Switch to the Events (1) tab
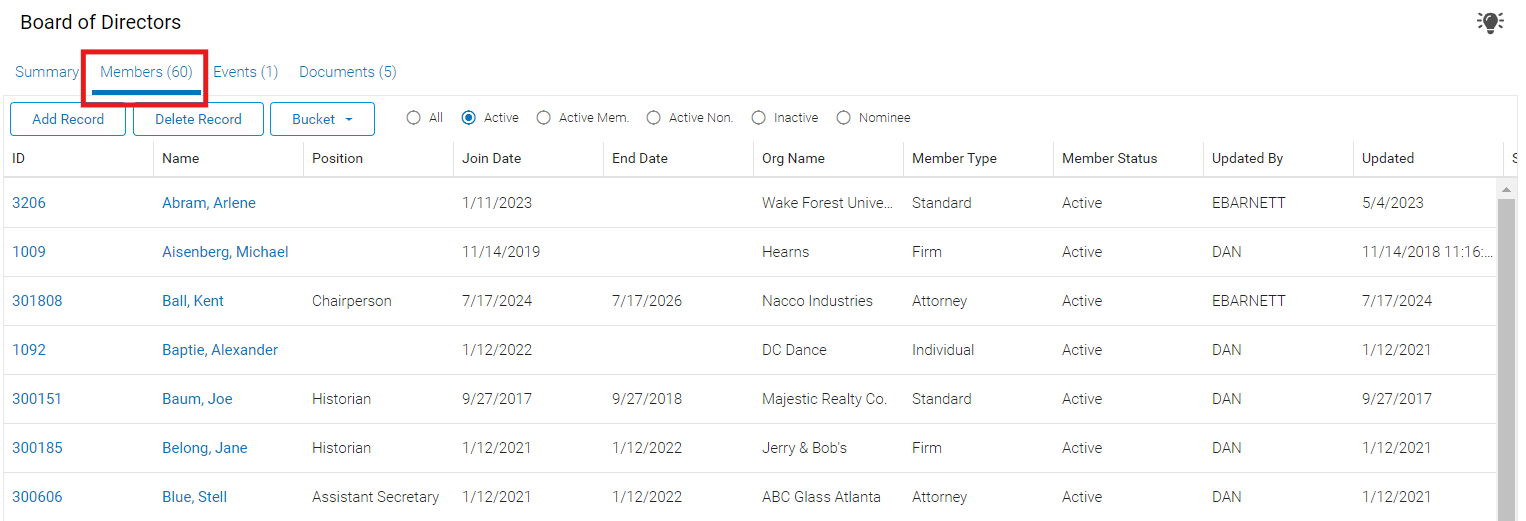The height and width of the screenshot is (521, 1526). (x=245, y=72)
